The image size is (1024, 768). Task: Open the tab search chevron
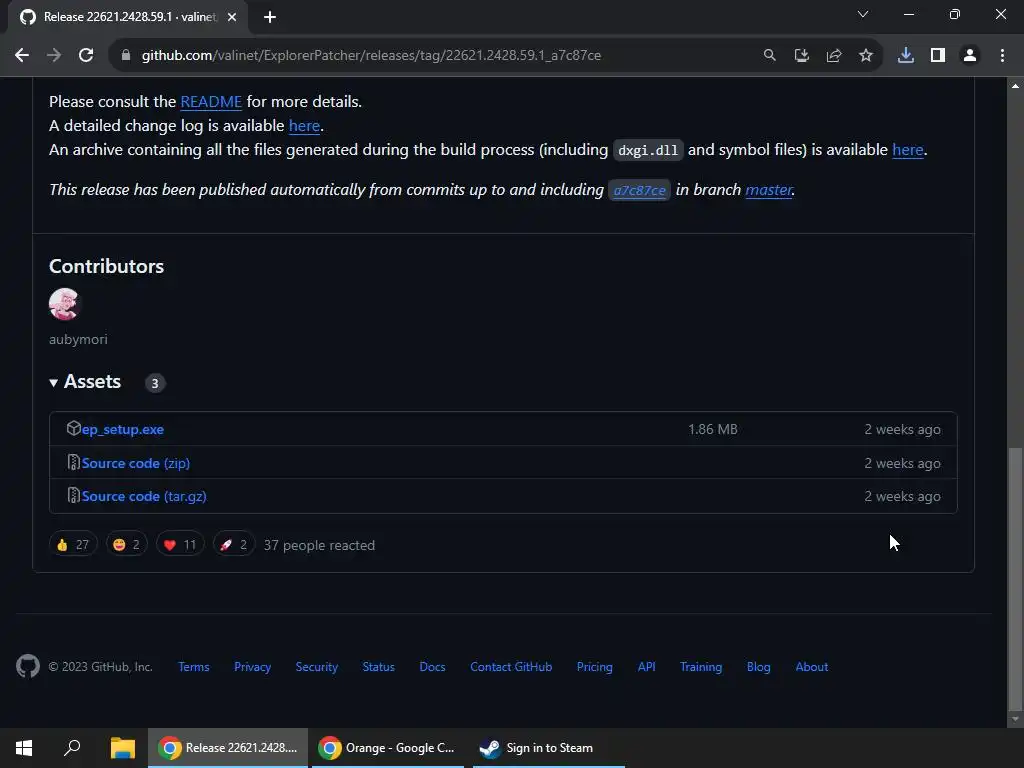coord(863,14)
